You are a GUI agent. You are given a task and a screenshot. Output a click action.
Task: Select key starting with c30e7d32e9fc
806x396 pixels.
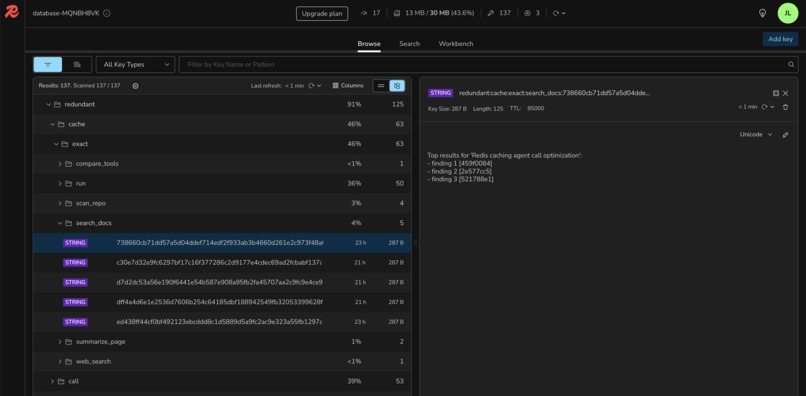(222, 262)
